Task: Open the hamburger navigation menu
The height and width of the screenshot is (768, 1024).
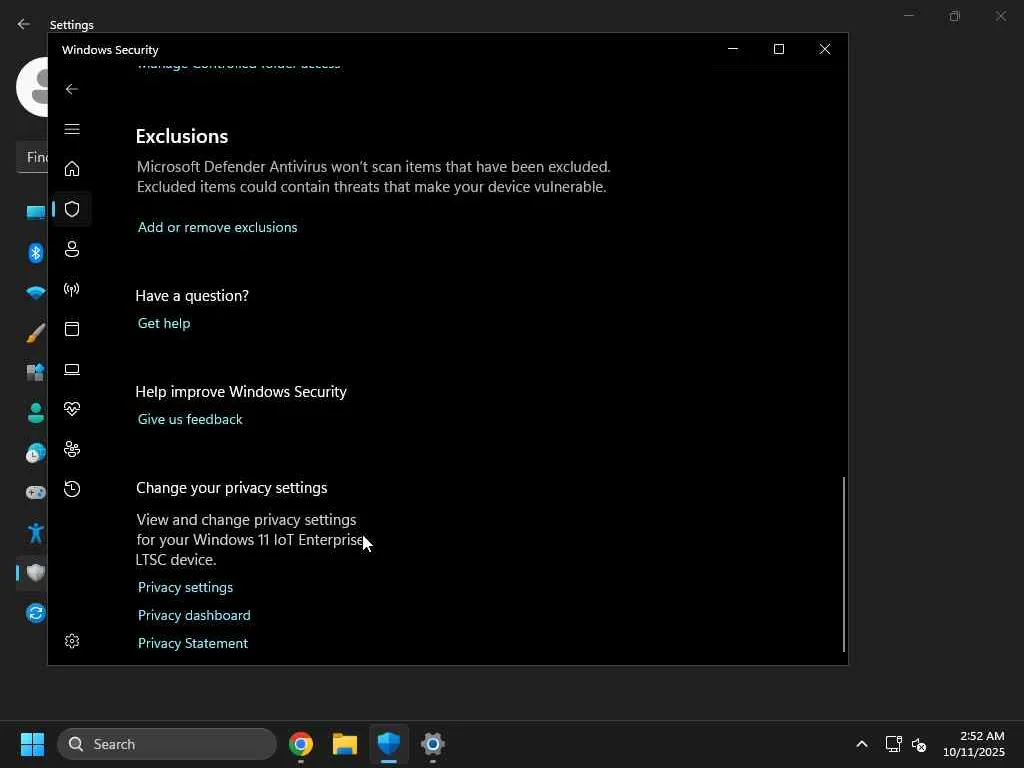Action: [72, 129]
